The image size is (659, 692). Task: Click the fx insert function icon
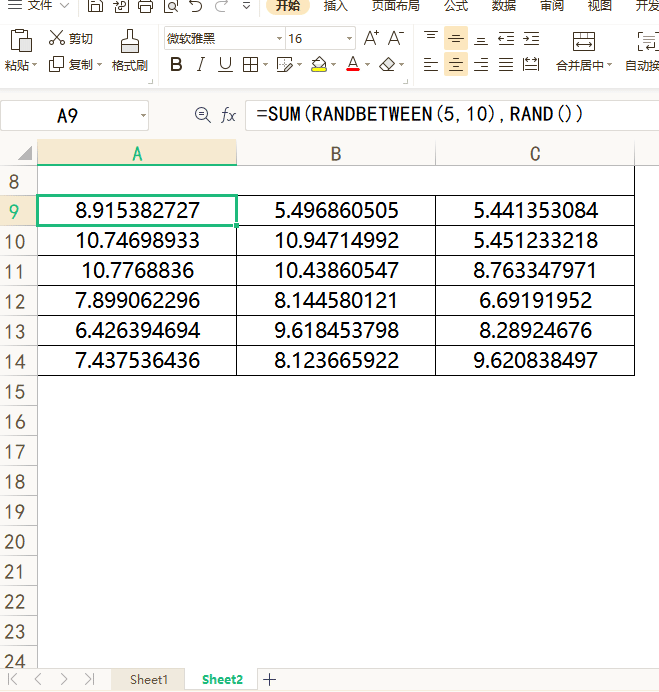click(228, 116)
